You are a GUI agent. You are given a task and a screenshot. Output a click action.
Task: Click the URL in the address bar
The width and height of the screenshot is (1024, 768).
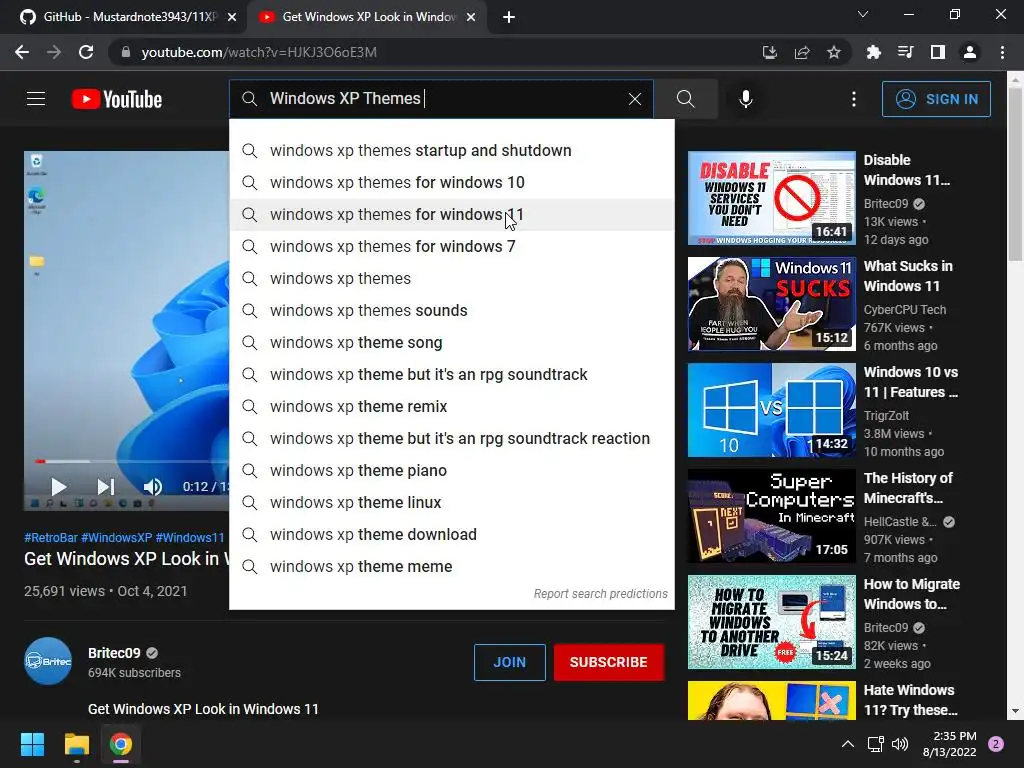coord(259,52)
